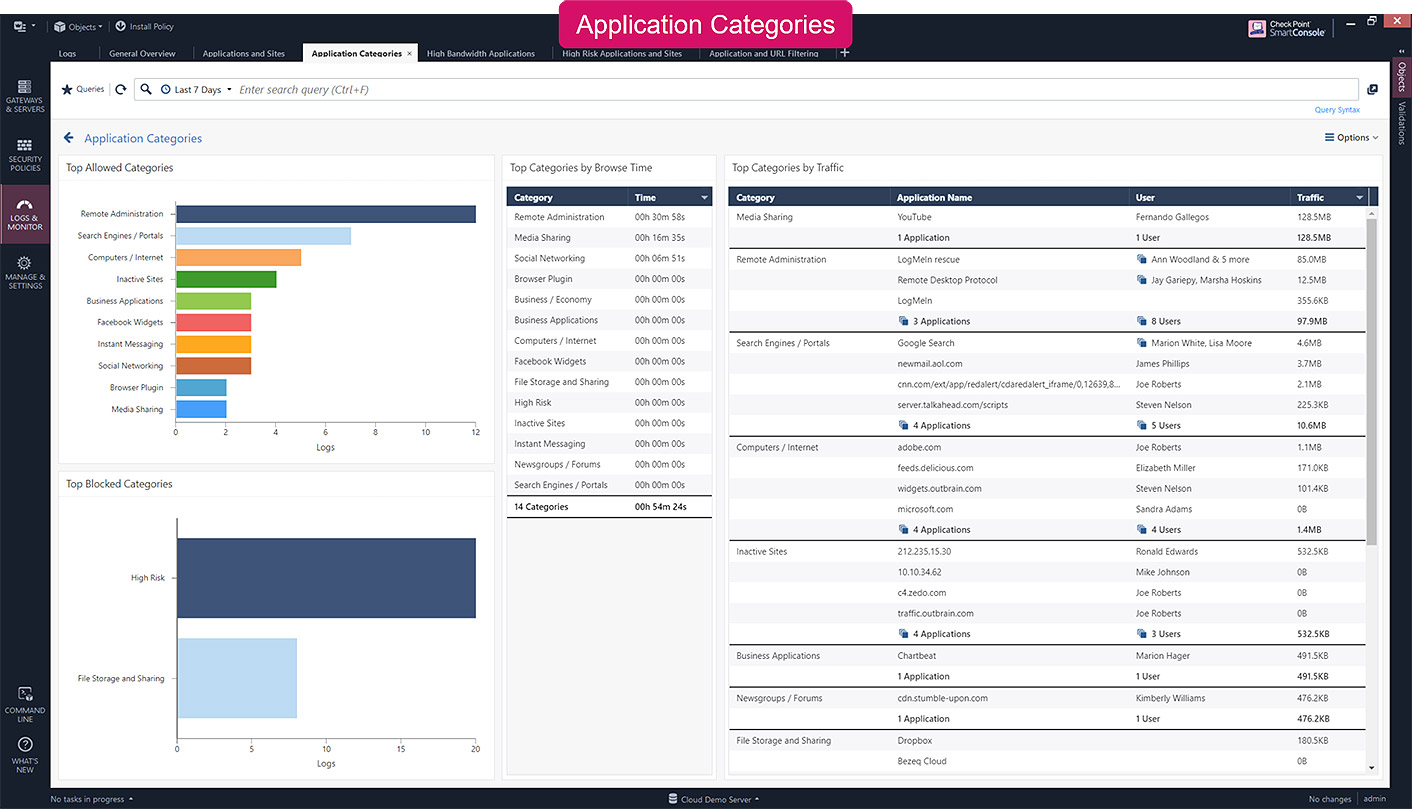
Task: Switch to High Risk Applications and Sites tab
Action: (x=622, y=54)
